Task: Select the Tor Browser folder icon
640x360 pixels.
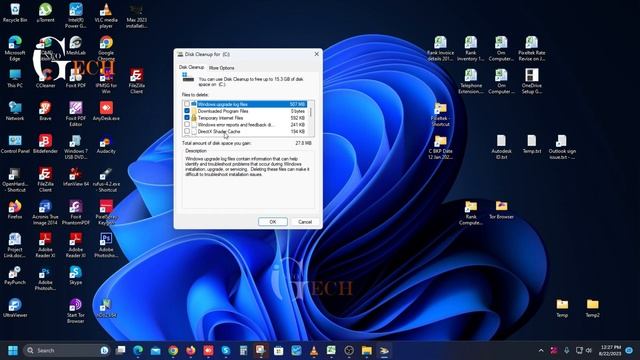Action: (x=501, y=209)
